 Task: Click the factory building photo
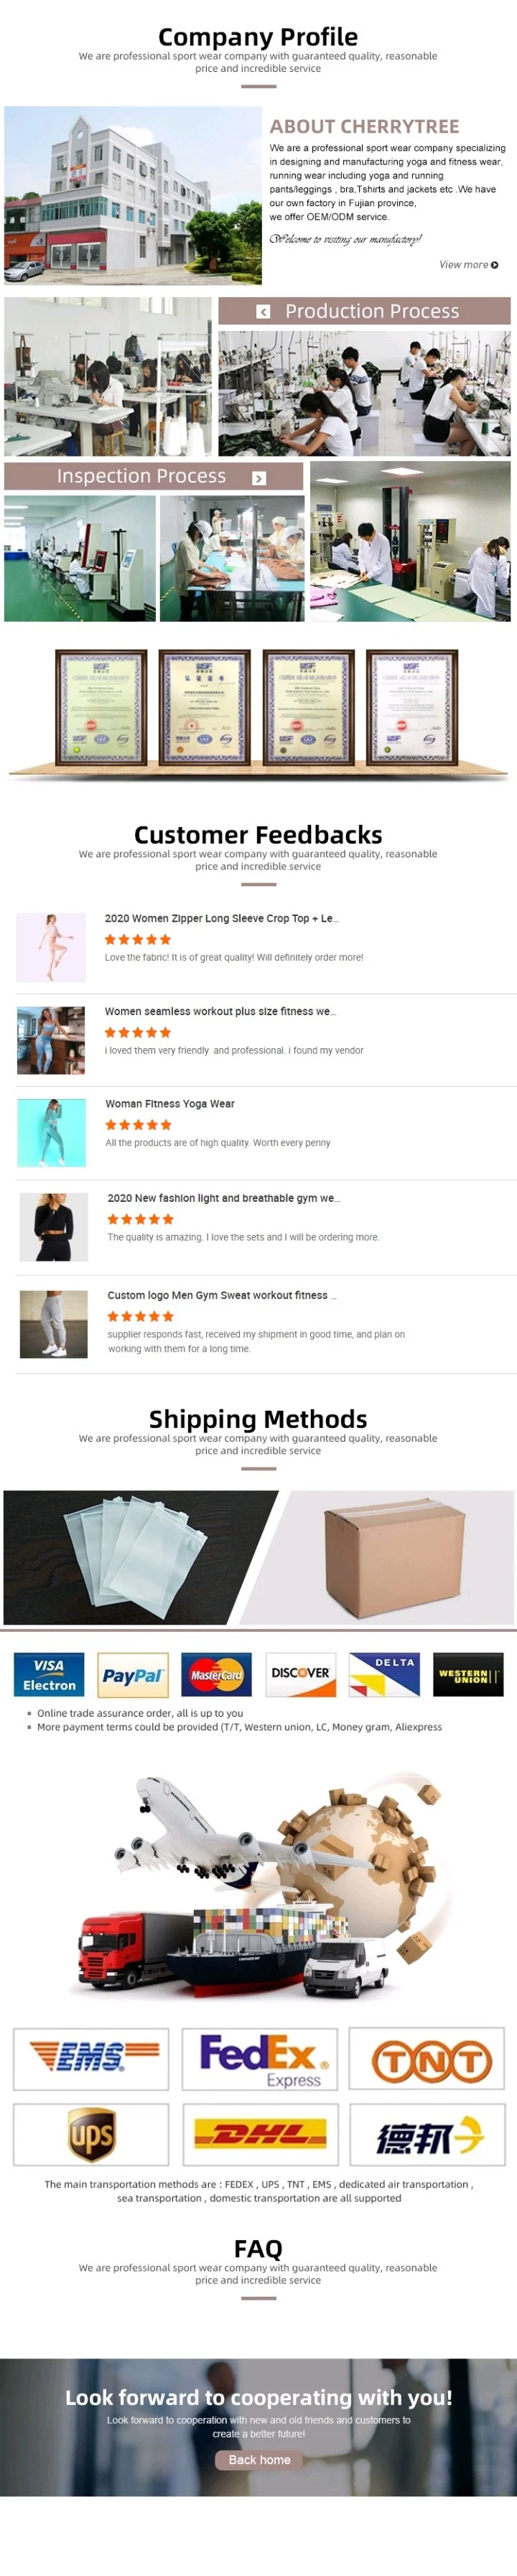coord(133,195)
